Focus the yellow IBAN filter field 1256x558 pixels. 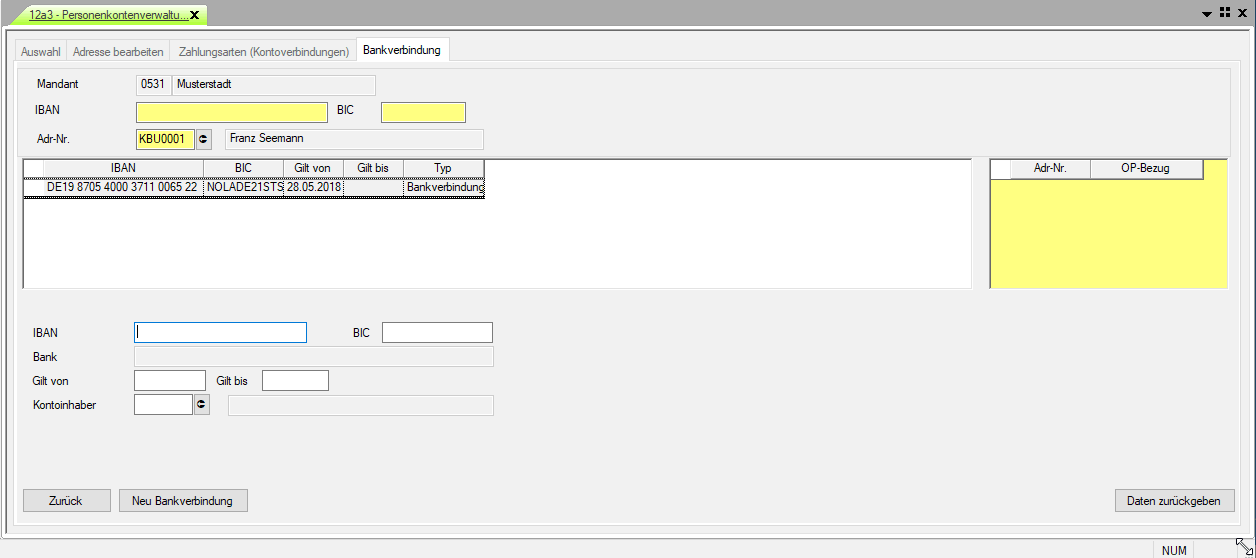point(232,112)
